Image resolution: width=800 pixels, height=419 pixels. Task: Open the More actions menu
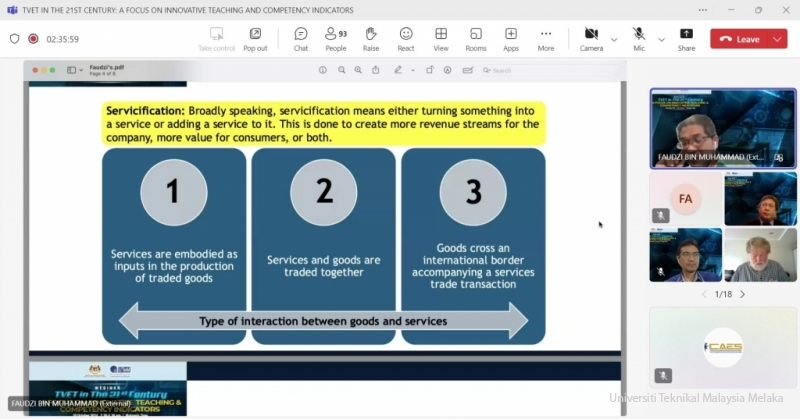tap(546, 39)
